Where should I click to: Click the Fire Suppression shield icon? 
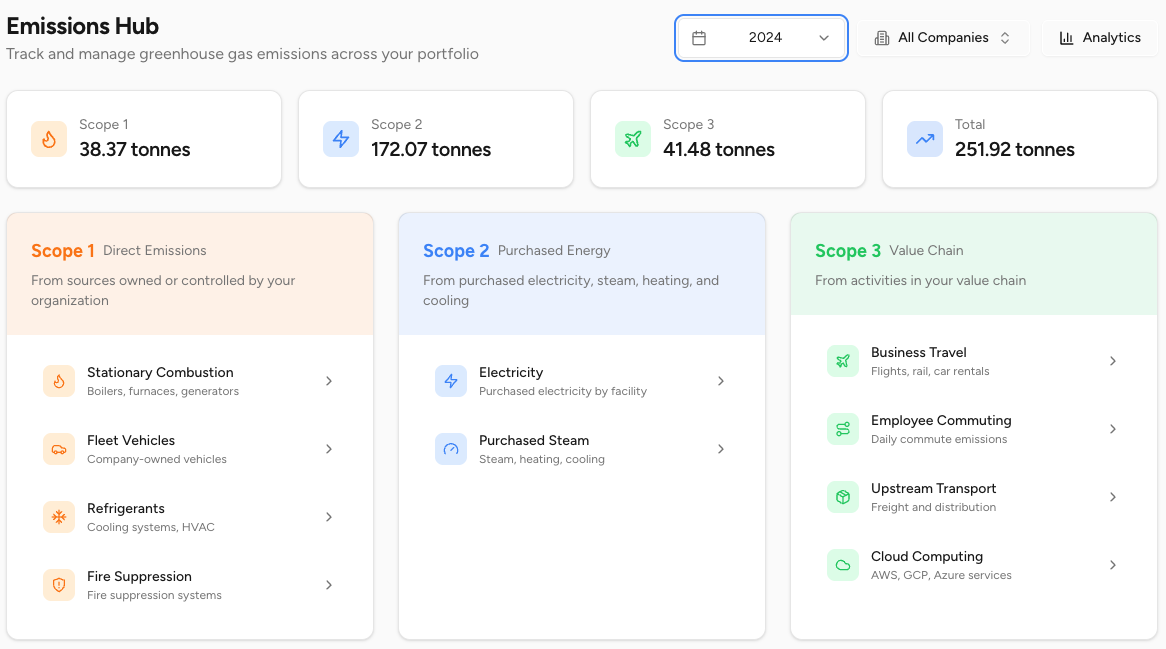click(59, 585)
